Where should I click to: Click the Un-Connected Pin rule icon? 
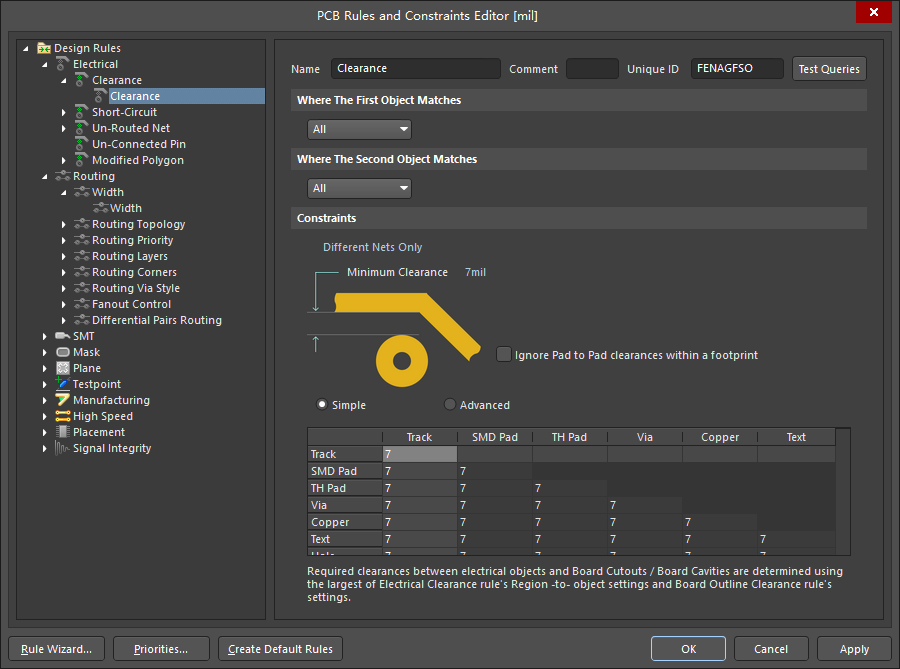coord(82,144)
